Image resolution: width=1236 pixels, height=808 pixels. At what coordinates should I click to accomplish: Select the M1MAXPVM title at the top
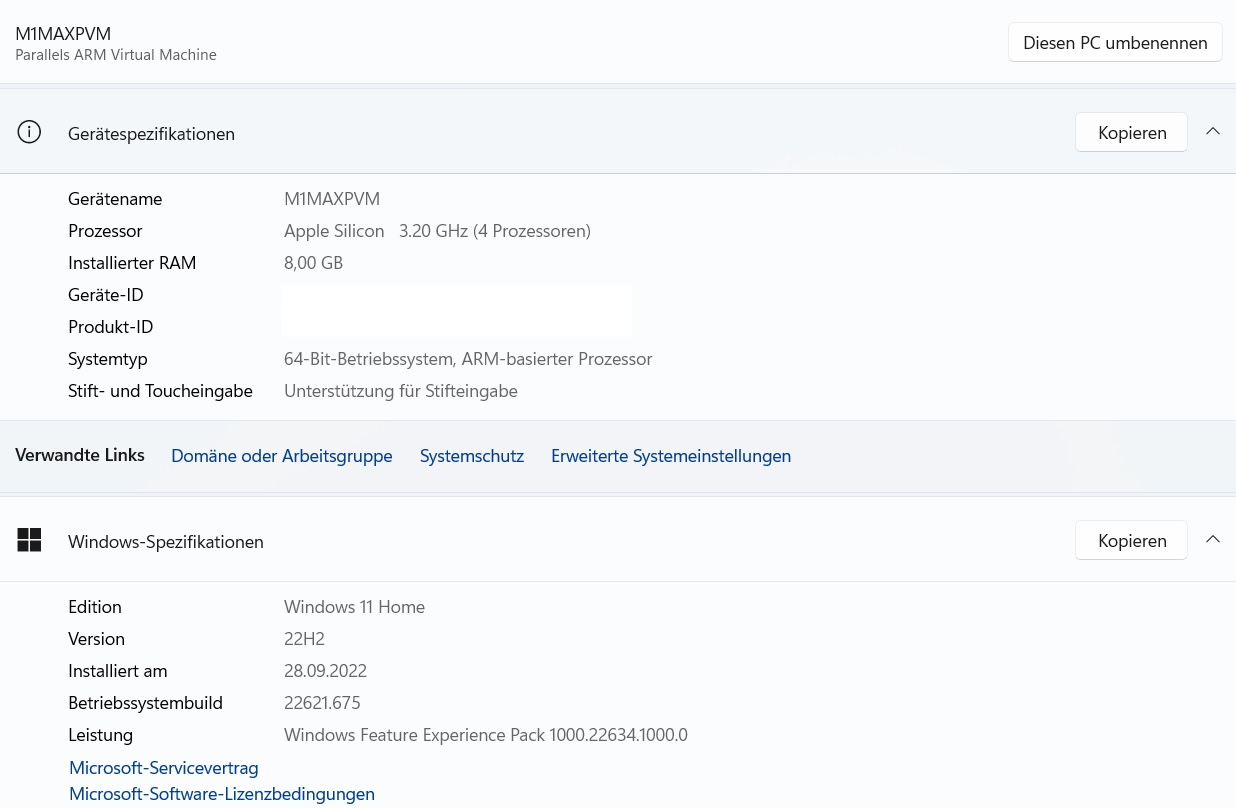coord(63,34)
